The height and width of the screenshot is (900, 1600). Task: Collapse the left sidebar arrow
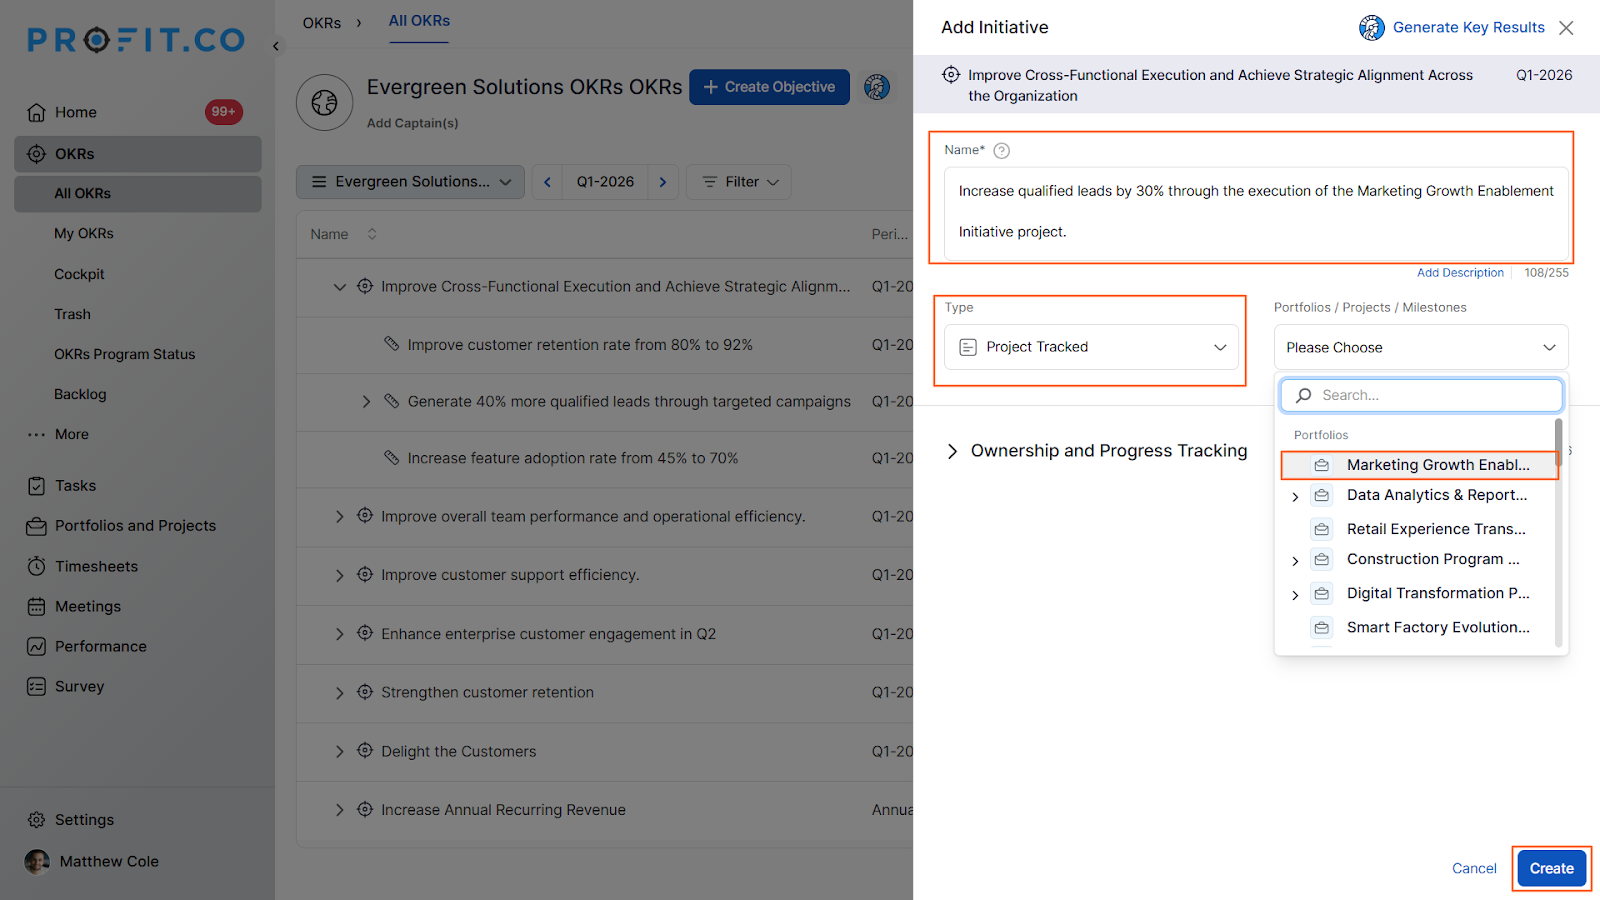coord(276,46)
